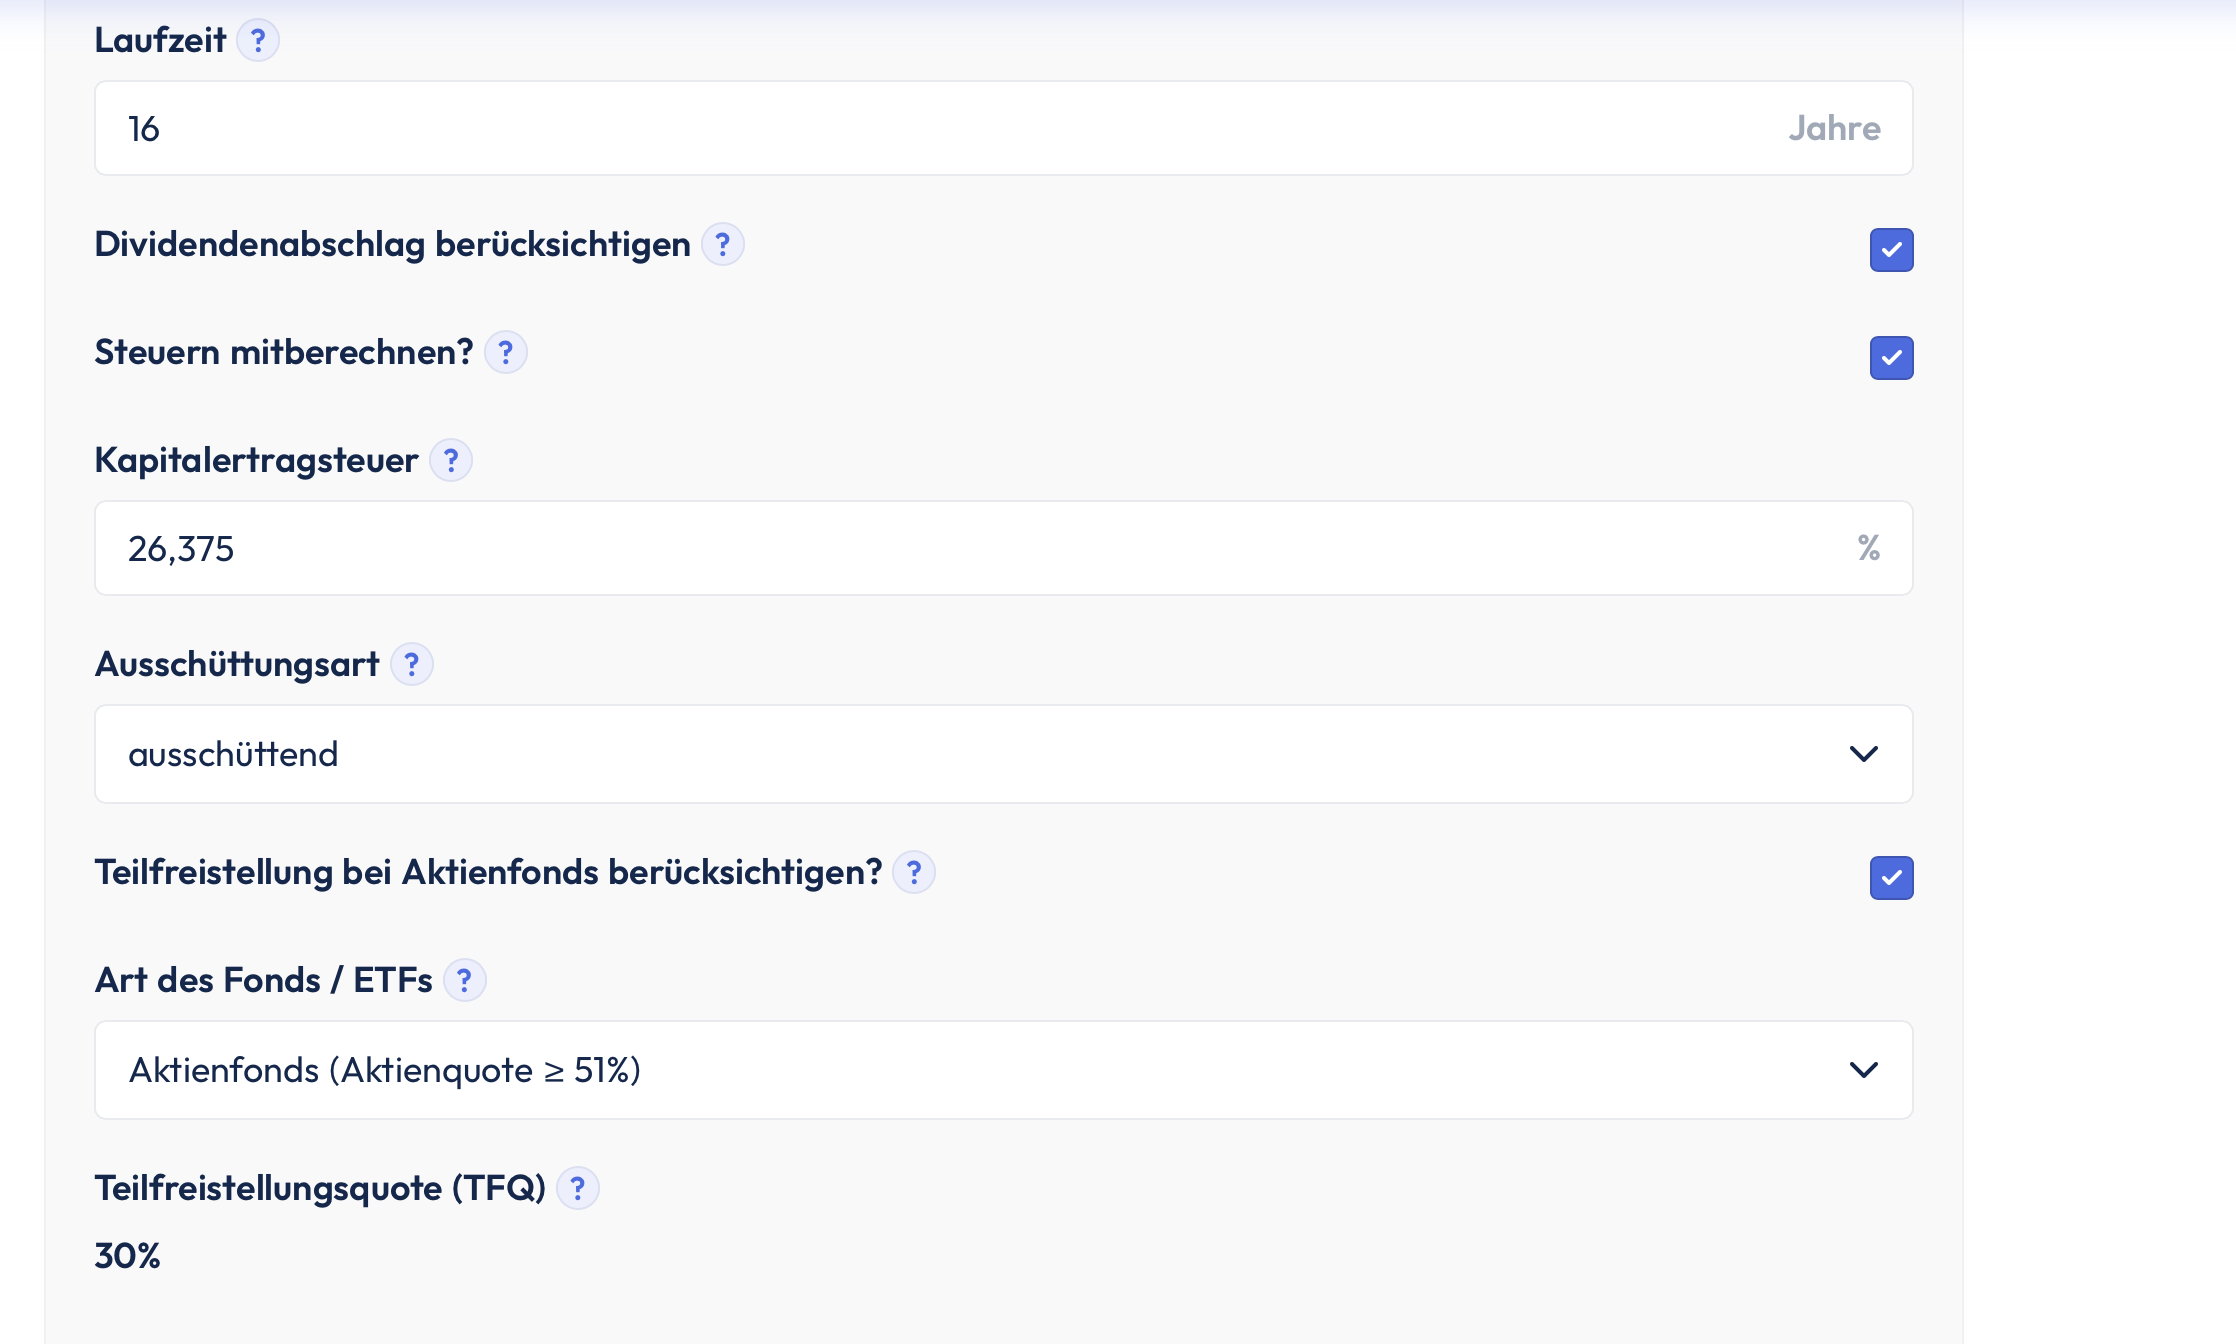Viewport: 2236px width, 1344px height.
Task: Uncheck the Dividendenabschlag berücksichtigen checkbox
Action: pyautogui.click(x=1891, y=250)
